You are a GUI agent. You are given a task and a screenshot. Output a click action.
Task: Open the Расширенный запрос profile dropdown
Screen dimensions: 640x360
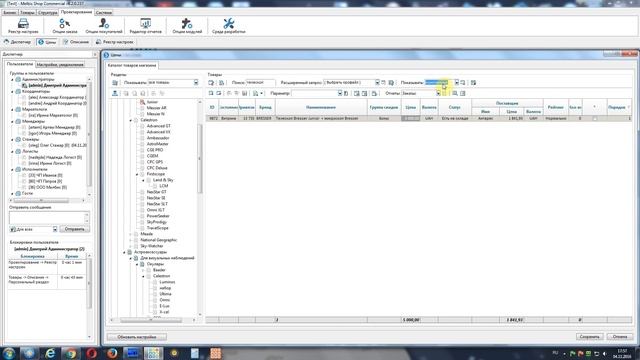377,82
